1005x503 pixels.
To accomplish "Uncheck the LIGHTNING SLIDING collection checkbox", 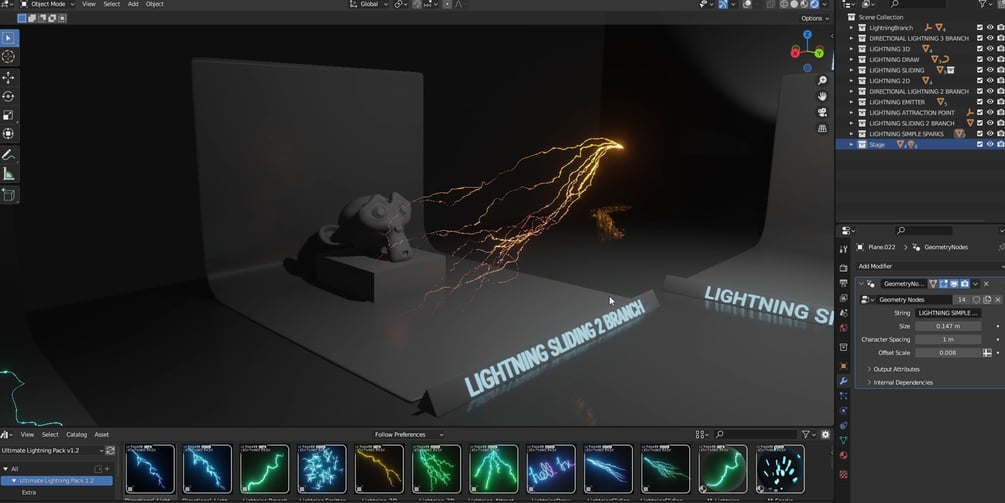I will 979,70.
